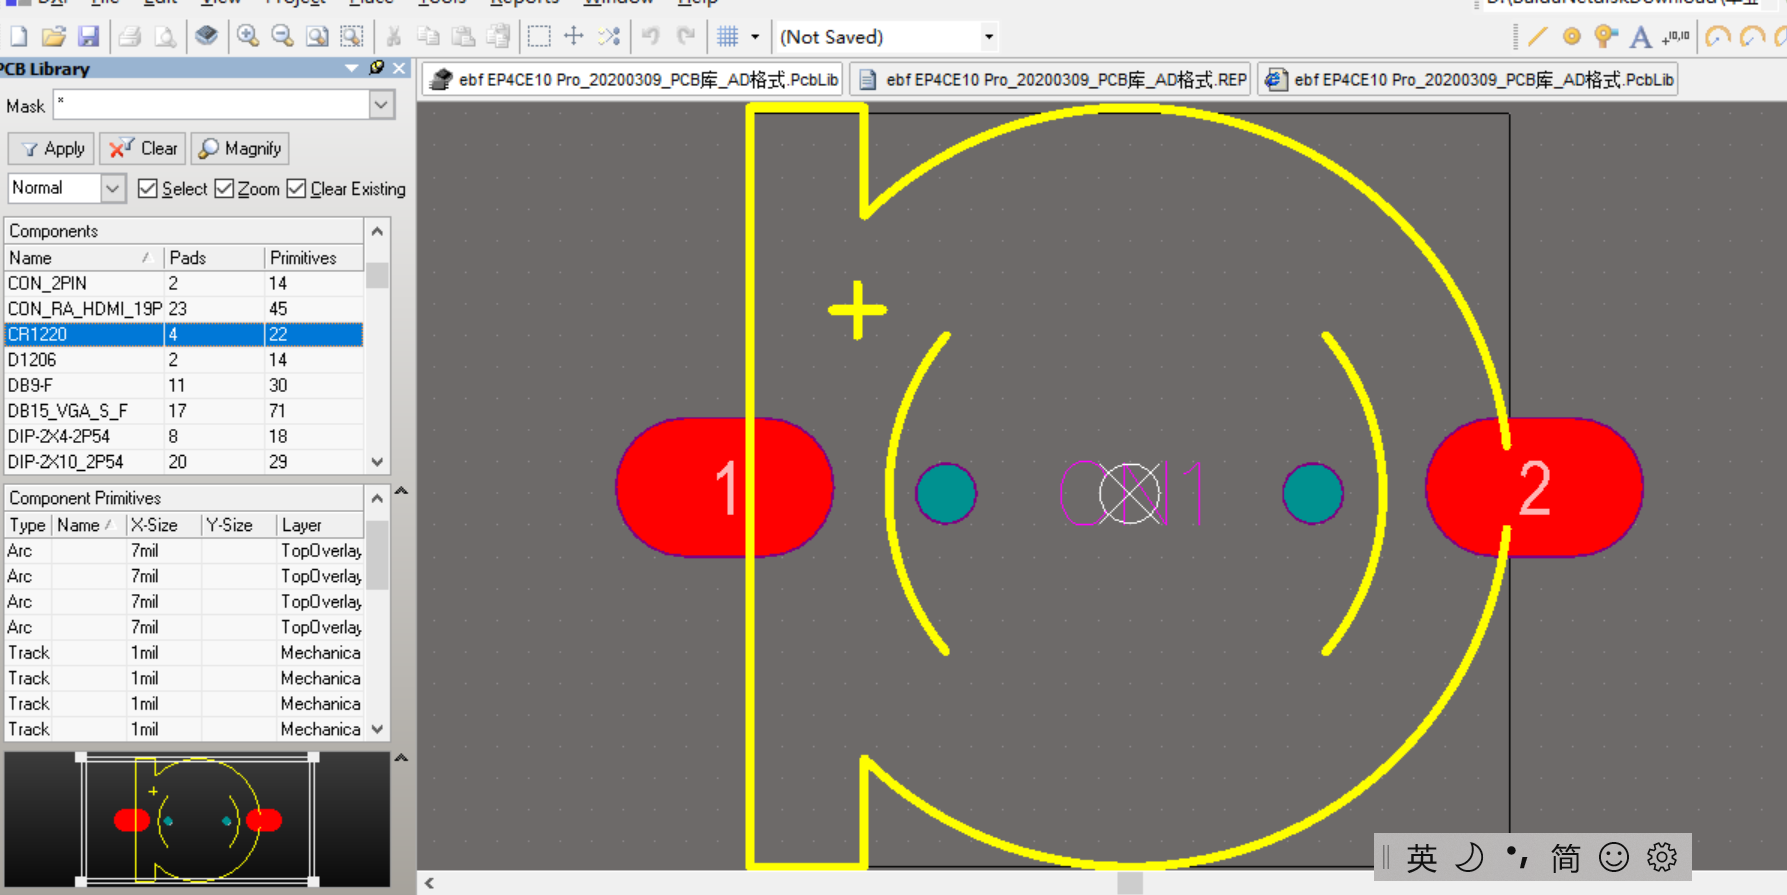Select inside area with dashed rectangle tool
The width and height of the screenshot is (1787, 895).
(x=539, y=37)
